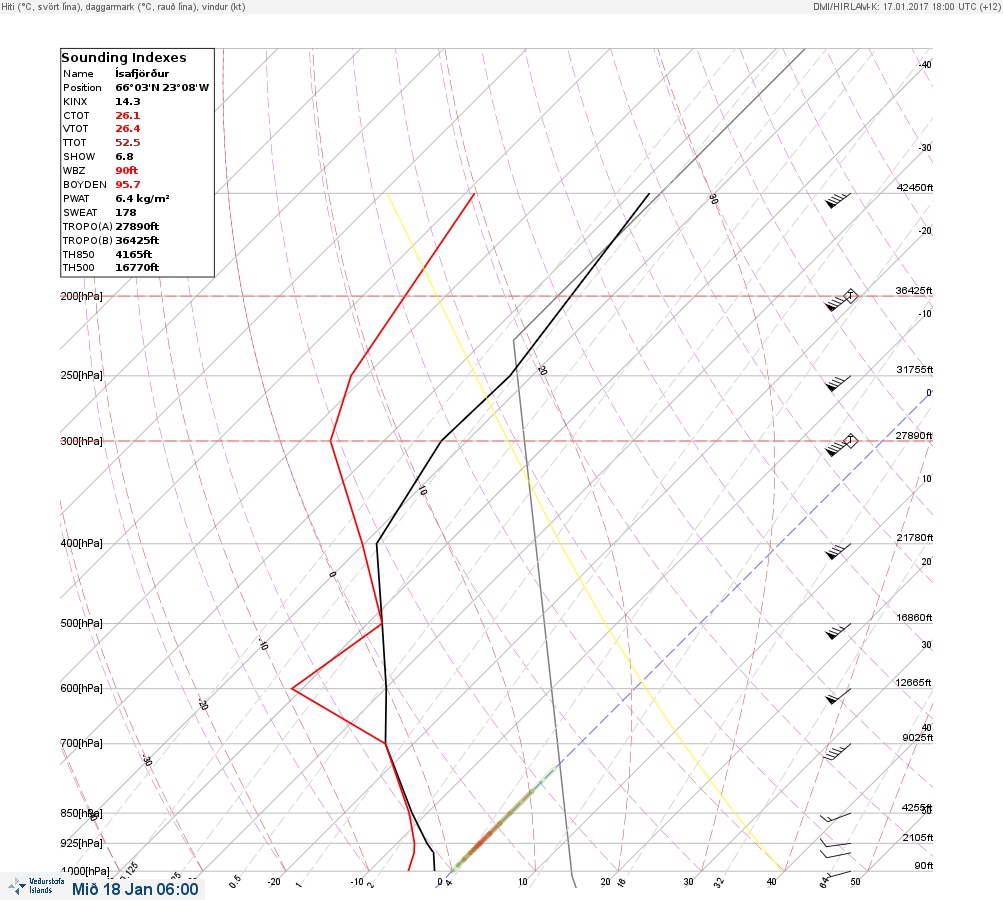Screen dimensions: 1003x900
Task: Click the 700[hPa] pressure label
Action: coord(81,743)
